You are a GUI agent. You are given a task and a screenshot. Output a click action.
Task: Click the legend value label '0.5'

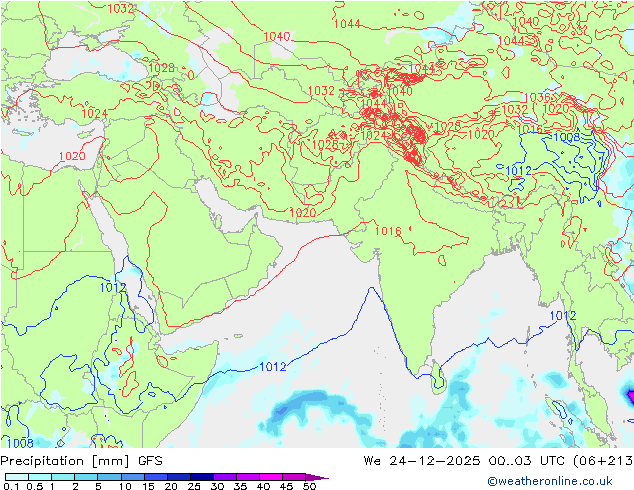point(35,486)
